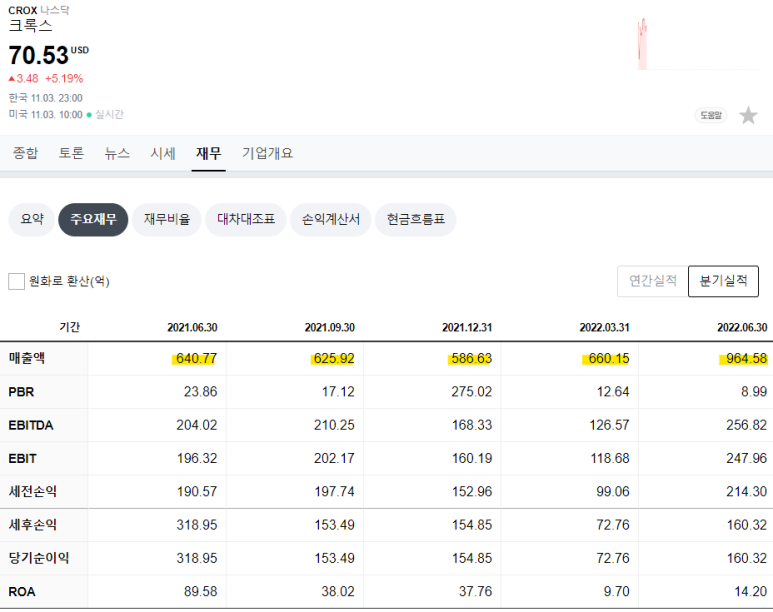Enable 원화로 환산(억) checkbox
Viewport: 773px width, 612px height.
(x=16, y=281)
